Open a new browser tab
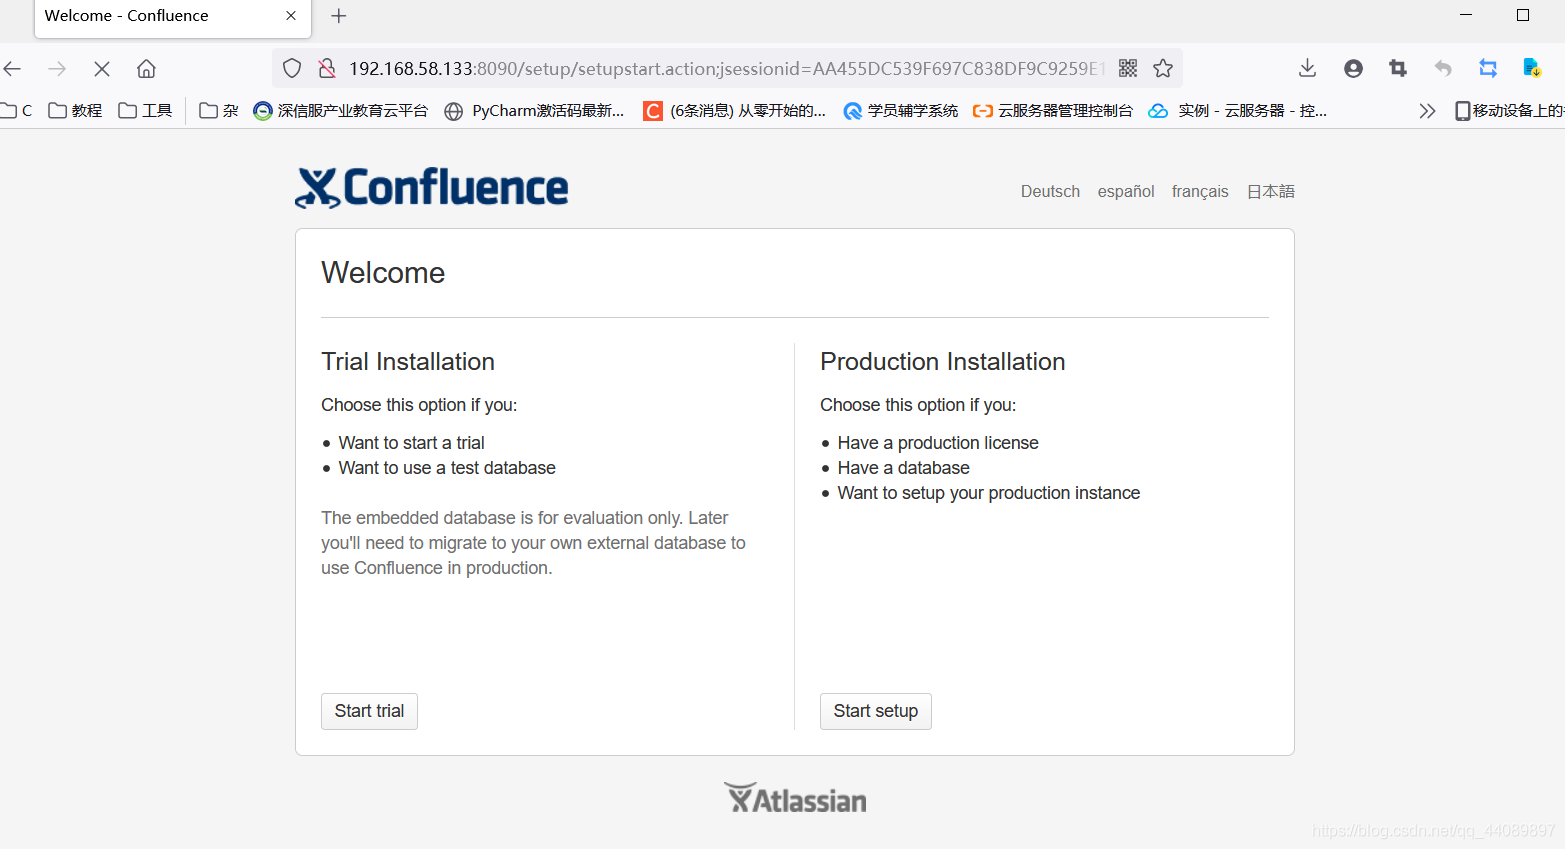The height and width of the screenshot is (849, 1565). [339, 16]
